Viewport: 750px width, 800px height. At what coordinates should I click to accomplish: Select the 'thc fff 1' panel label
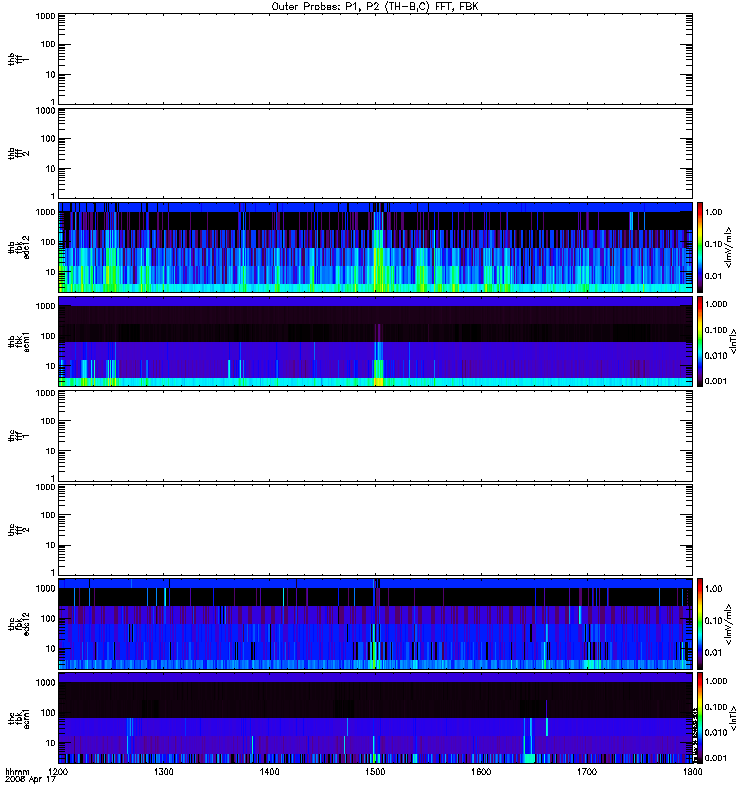(18, 436)
